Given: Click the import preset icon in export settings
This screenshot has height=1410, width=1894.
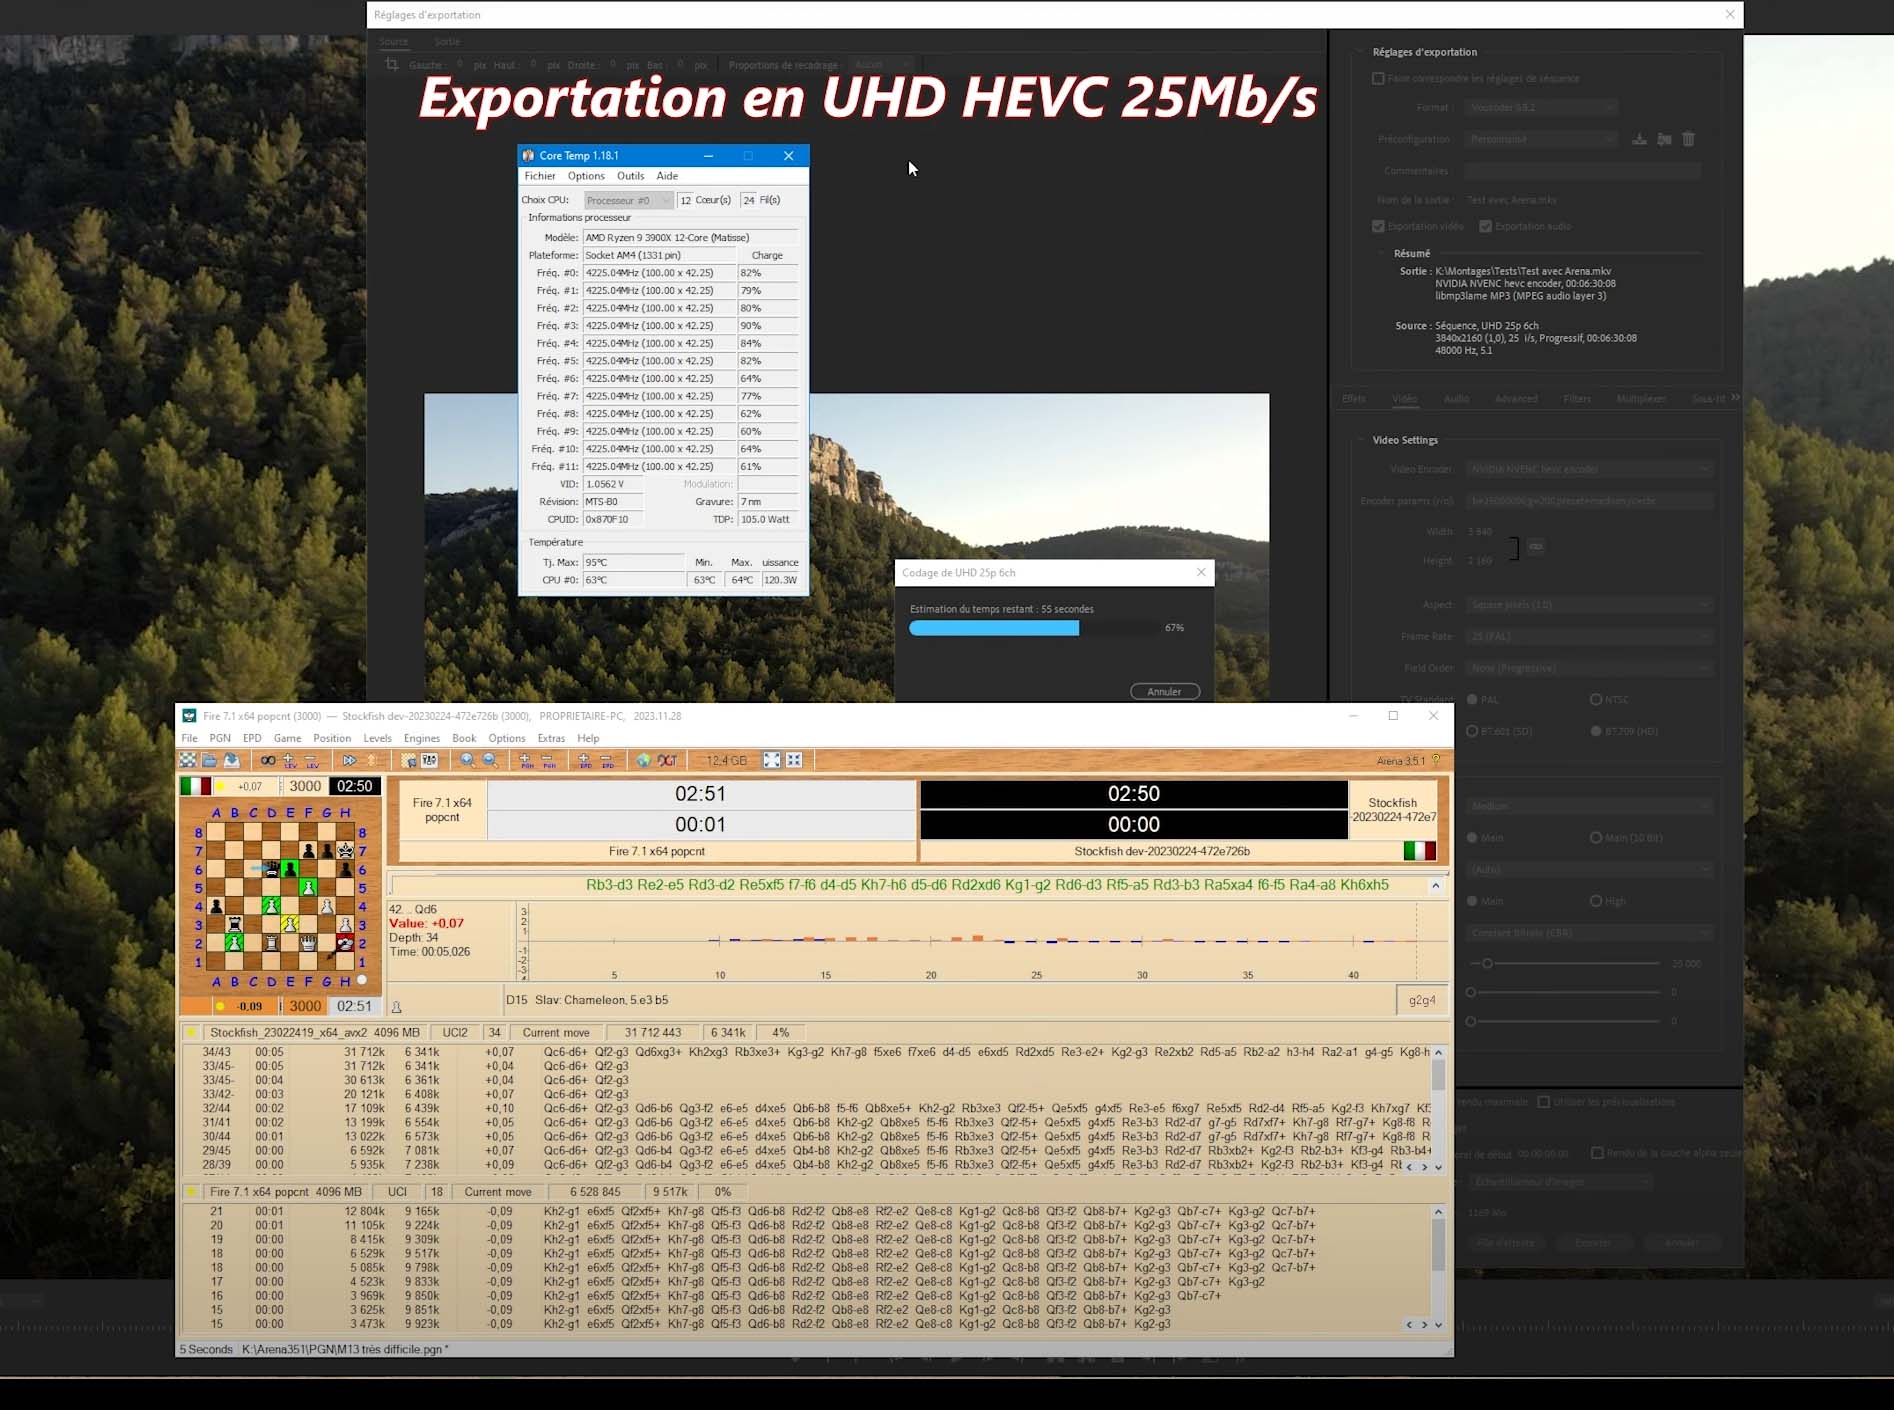Looking at the screenshot, I should coord(1664,139).
